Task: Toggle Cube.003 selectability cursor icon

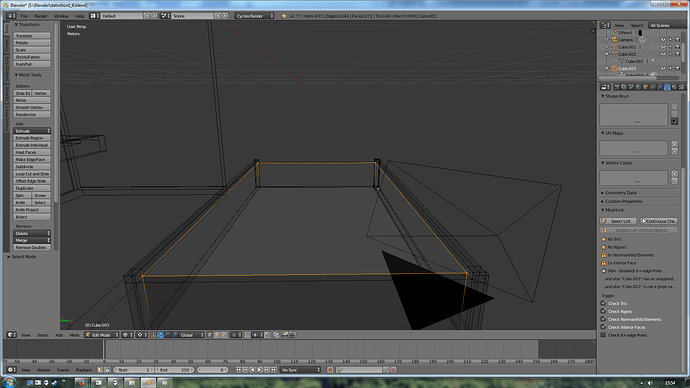Action: pyautogui.click(x=670, y=69)
